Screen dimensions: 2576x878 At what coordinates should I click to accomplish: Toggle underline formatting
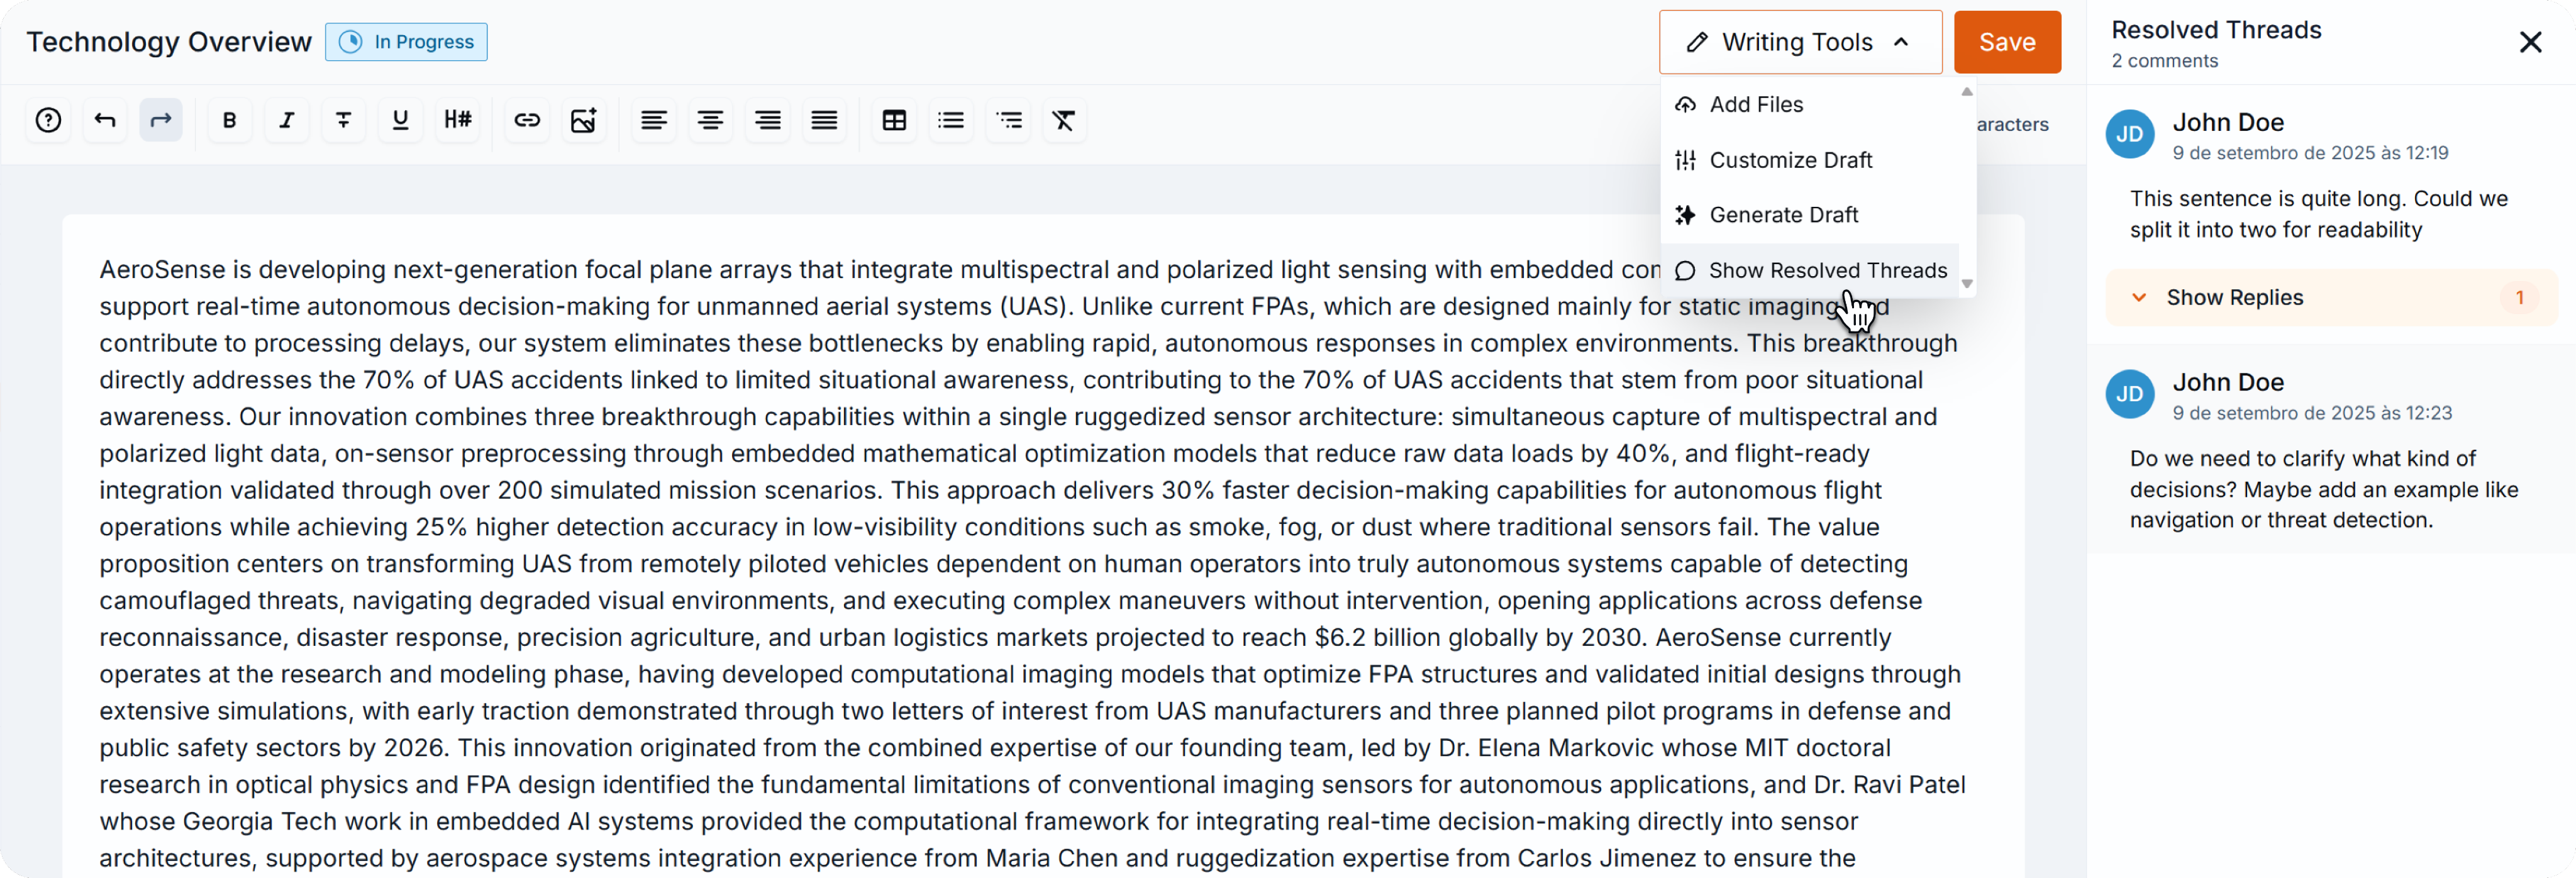click(x=400, y=120)
